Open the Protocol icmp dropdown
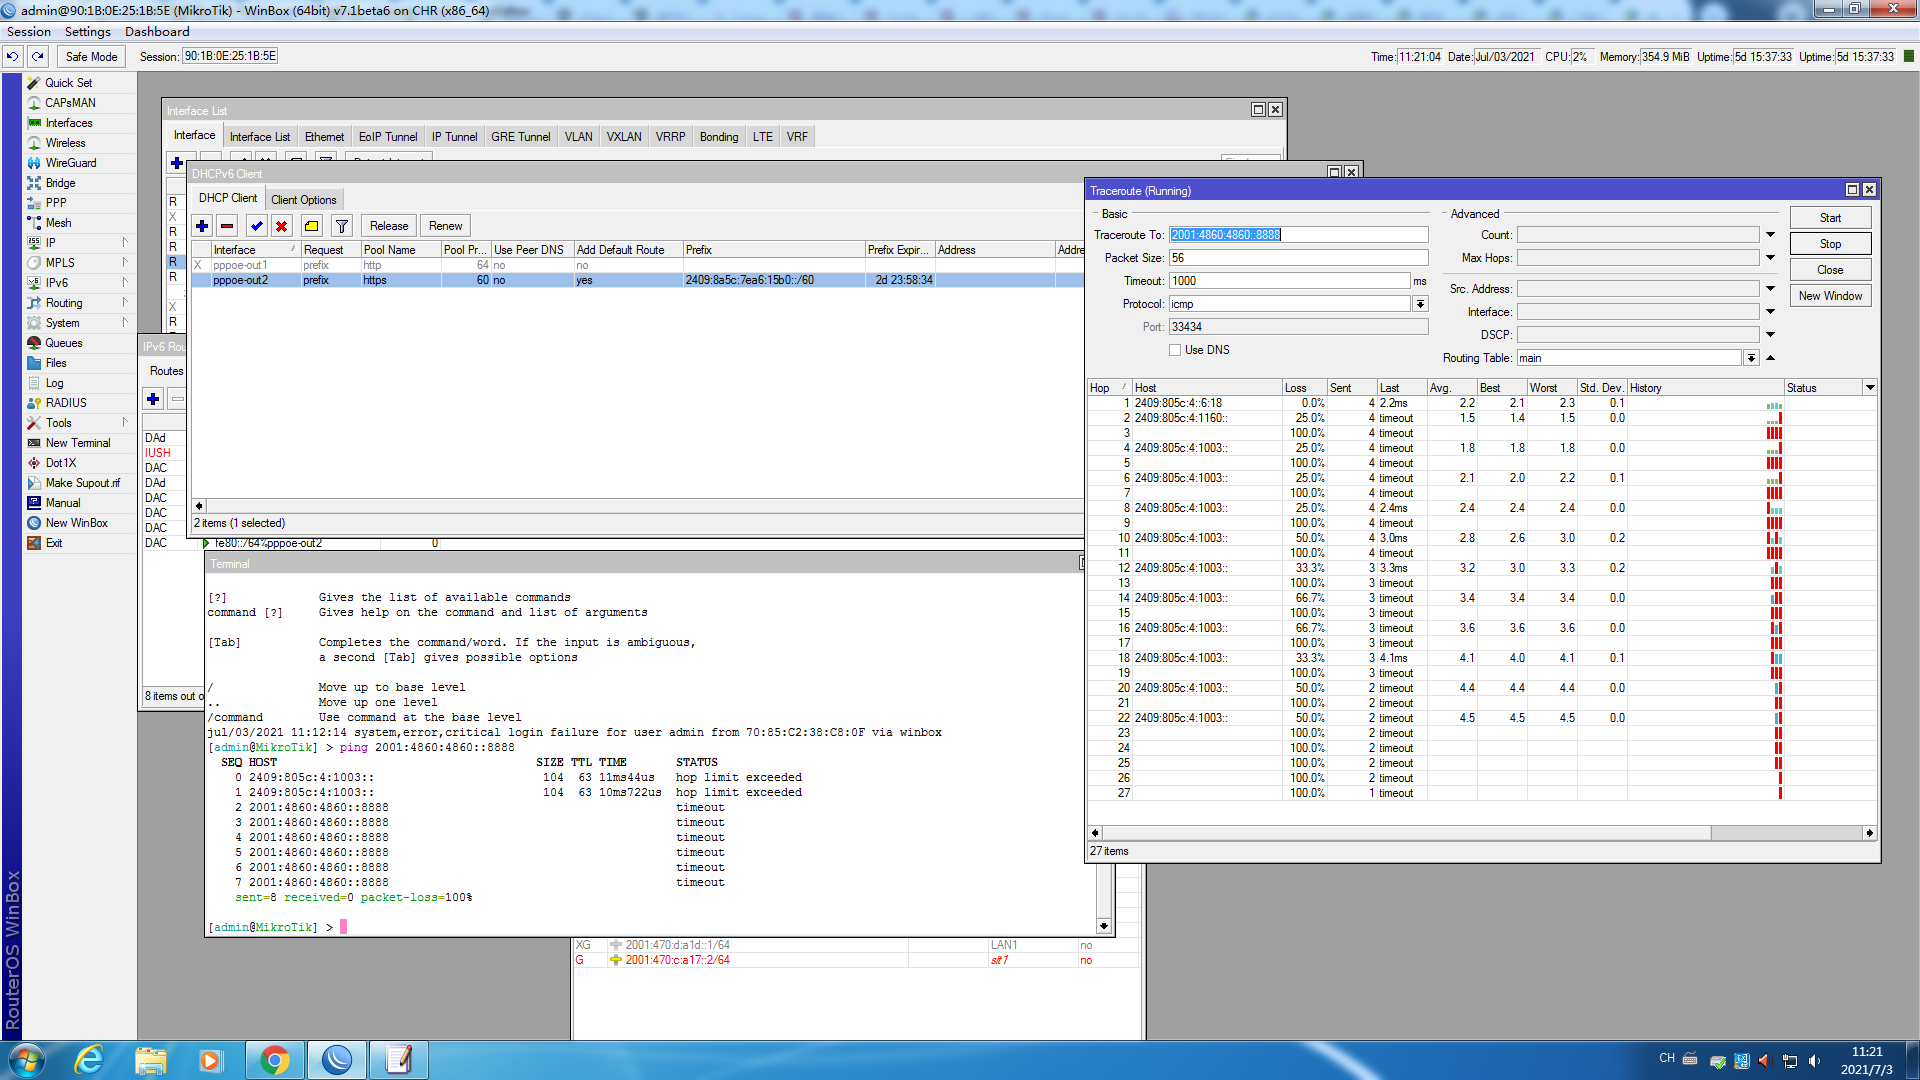Image resolution: width=1920 pixels, height=1080 pixels. pyautogui.click(x=1420, y=304)
